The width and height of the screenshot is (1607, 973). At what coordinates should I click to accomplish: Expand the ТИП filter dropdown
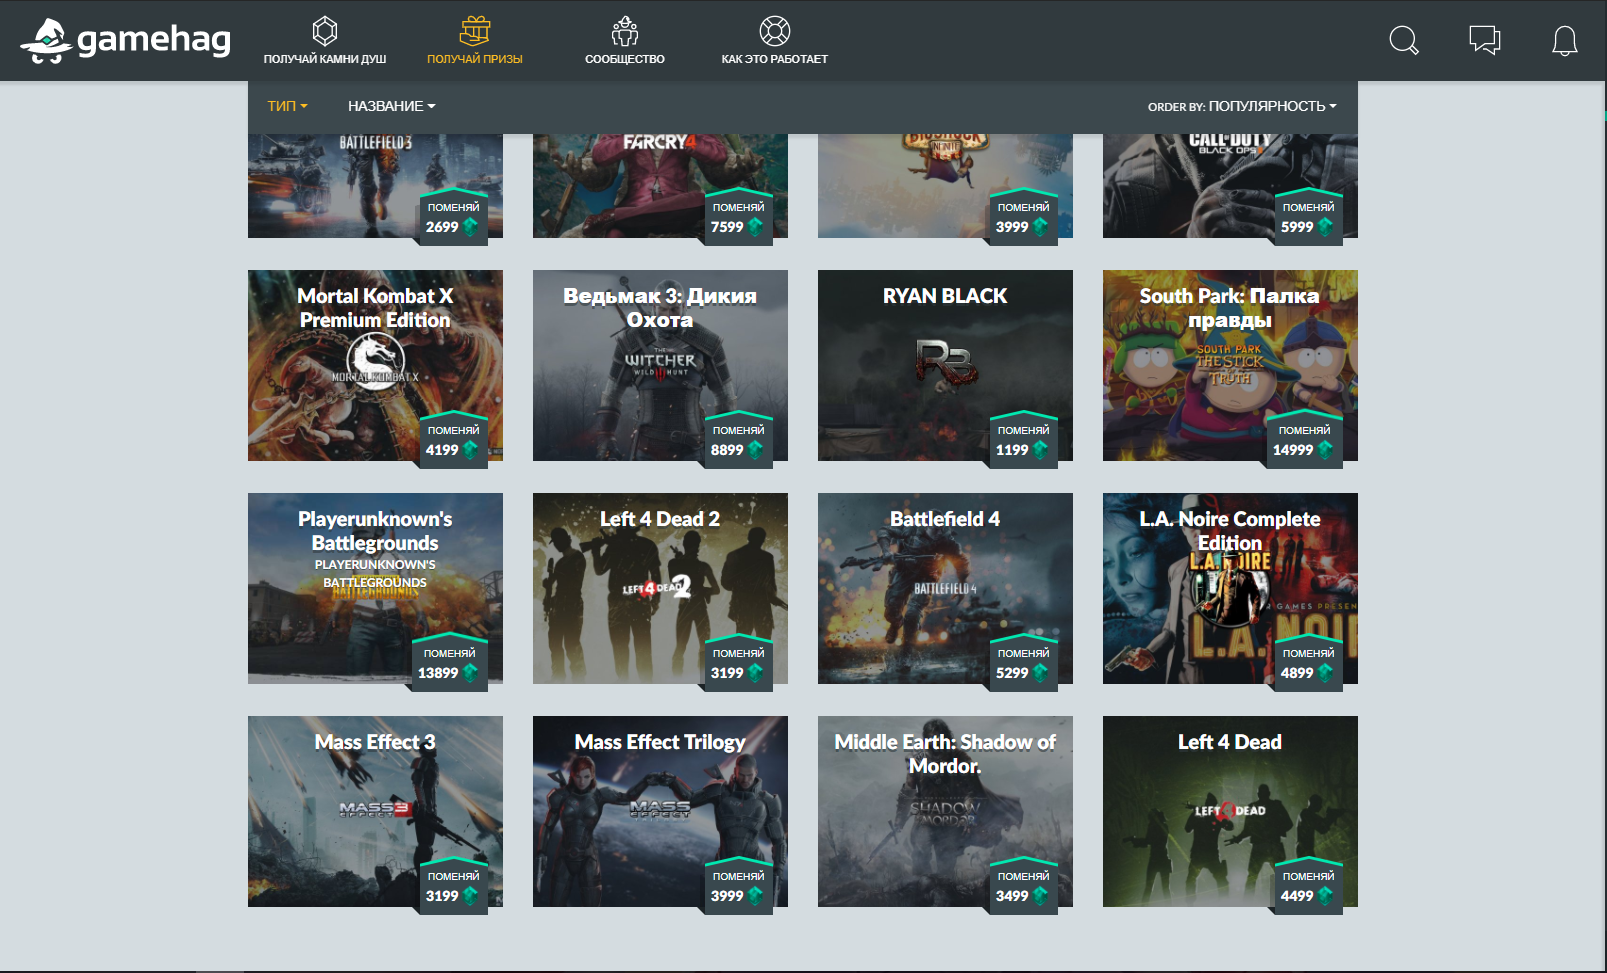click(x=287, y=106)
